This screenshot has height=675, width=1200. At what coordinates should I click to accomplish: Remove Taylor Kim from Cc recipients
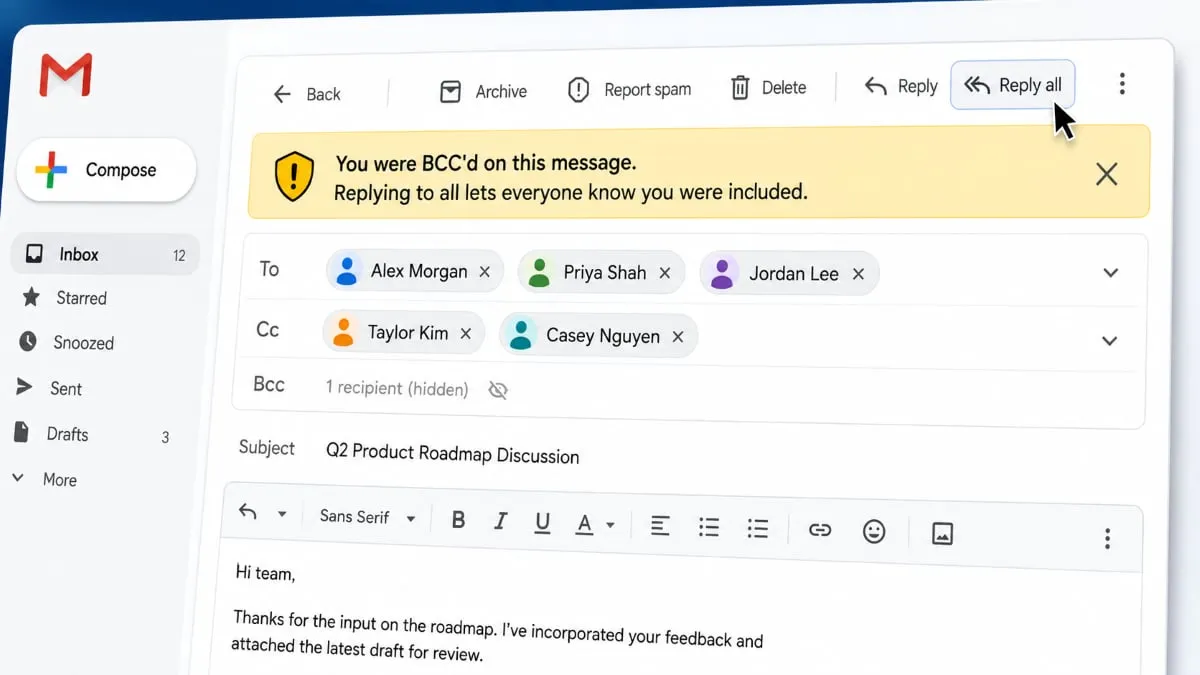(465, 334)
